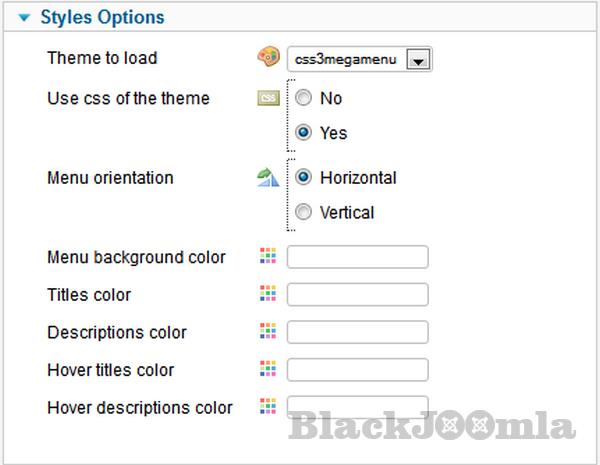Image resolution: width=600 pixels, height=465 pixels.
Task: Click the Styles Options panel title
Action: point(101,17)
